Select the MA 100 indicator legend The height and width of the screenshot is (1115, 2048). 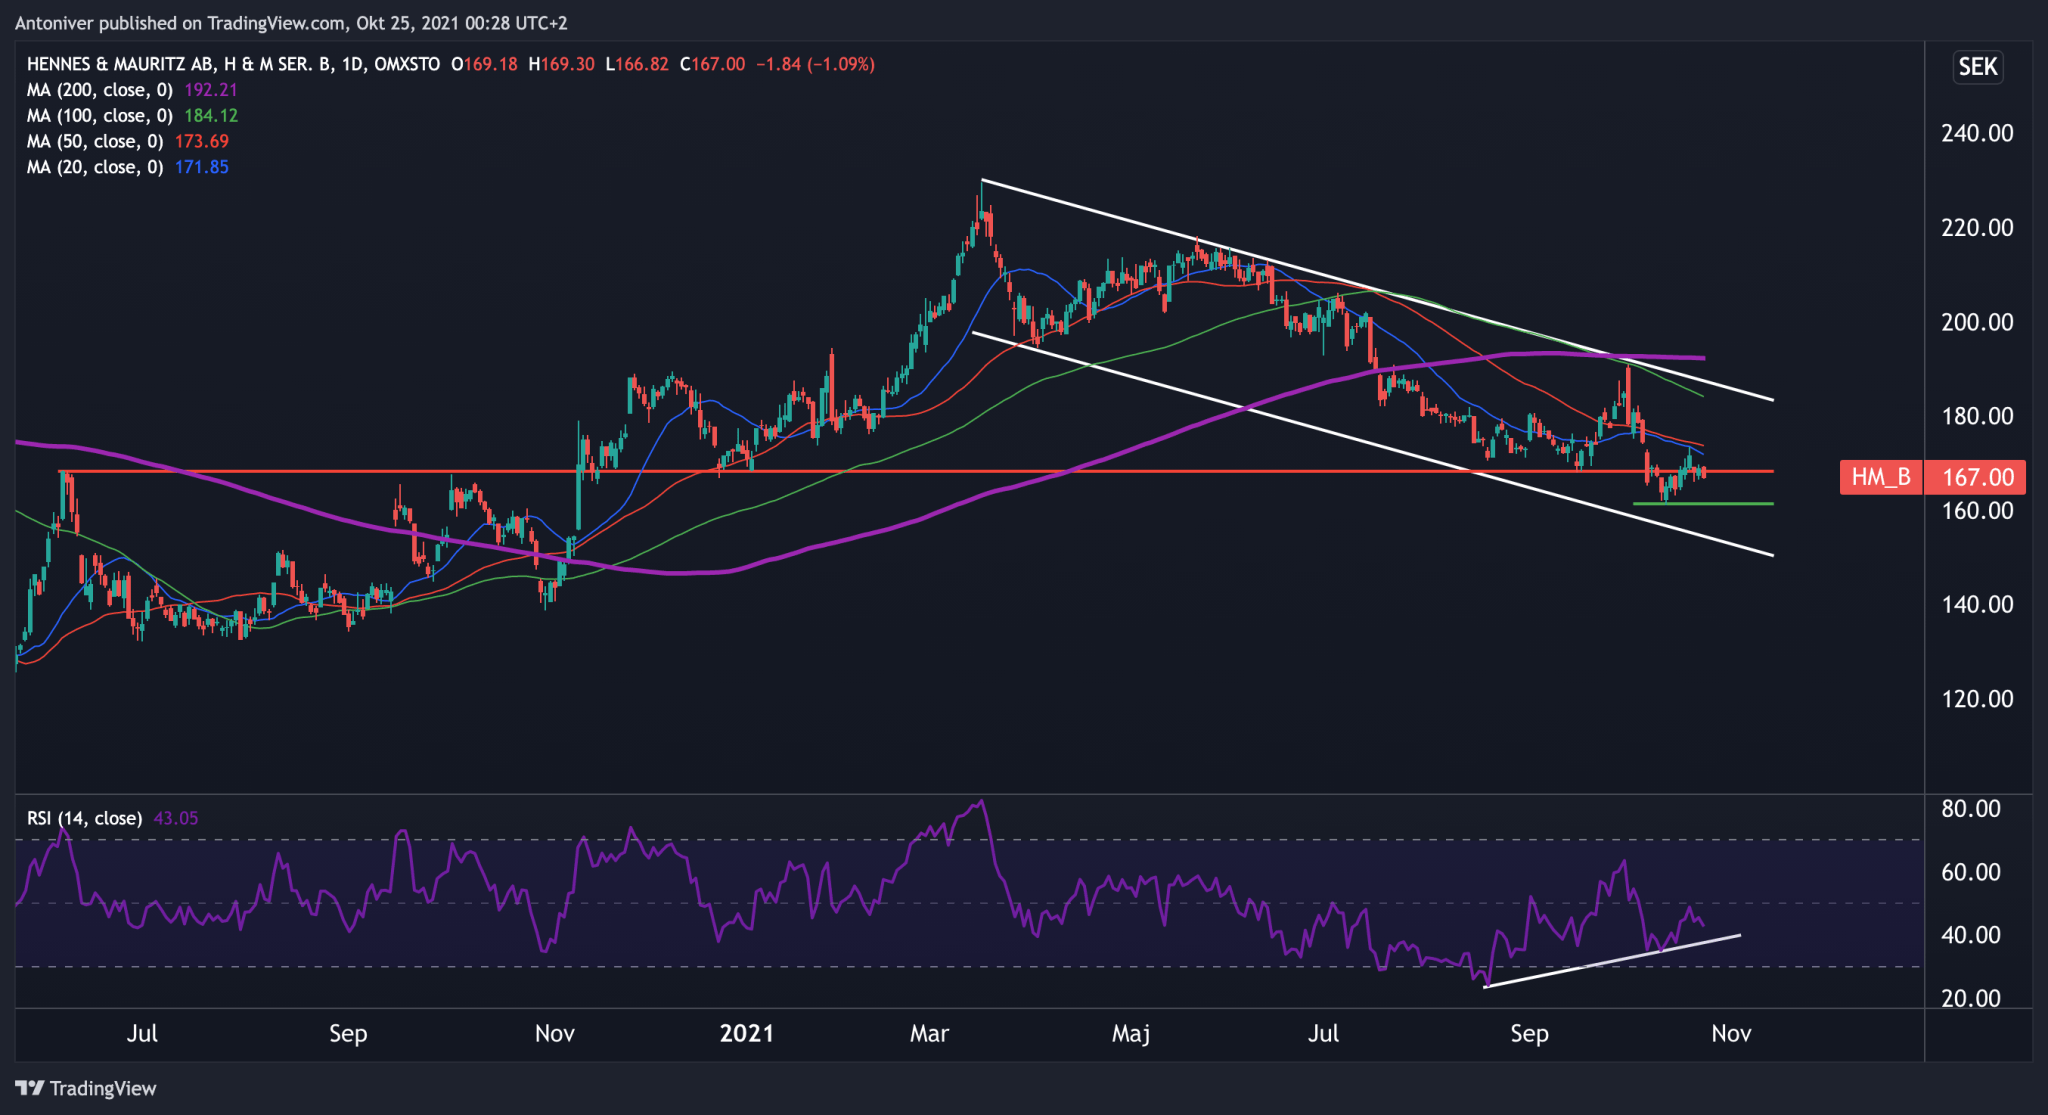99,116
